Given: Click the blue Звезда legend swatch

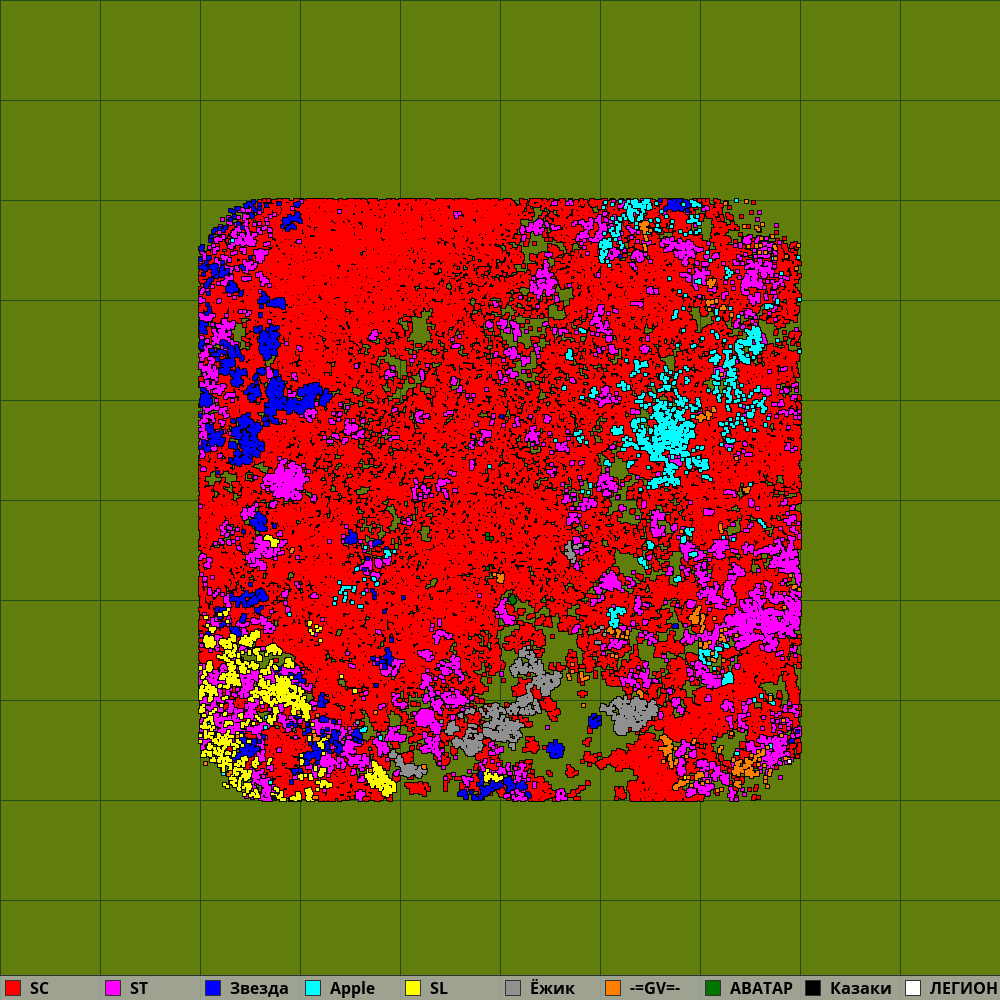Looking at the screenshot, I should tap(213, 988).
